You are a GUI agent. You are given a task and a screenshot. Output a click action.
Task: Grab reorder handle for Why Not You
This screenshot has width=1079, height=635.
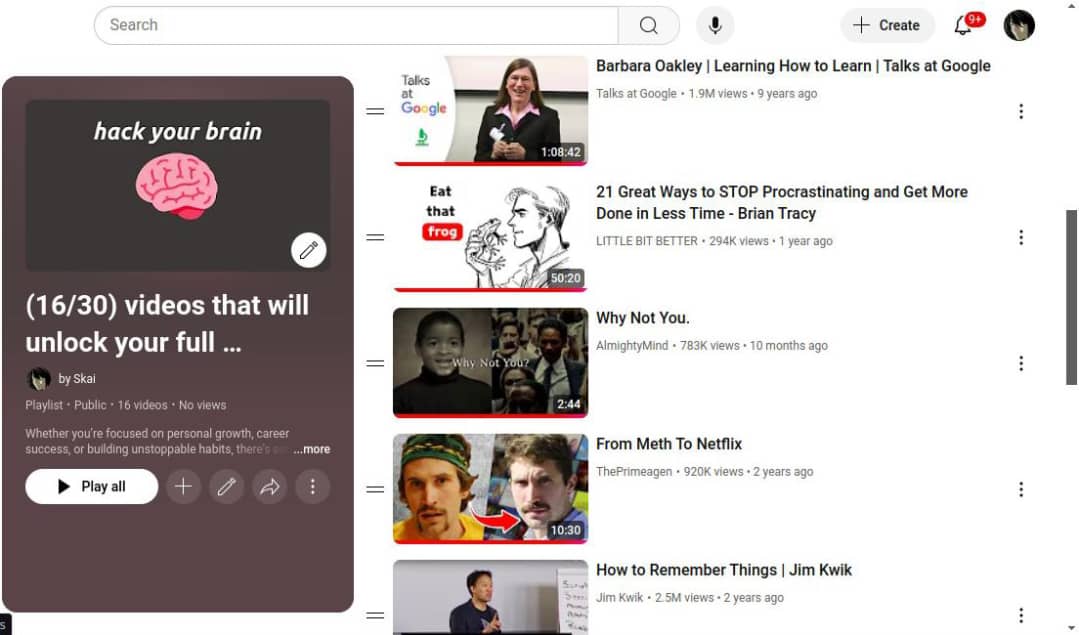coord(375,363)
